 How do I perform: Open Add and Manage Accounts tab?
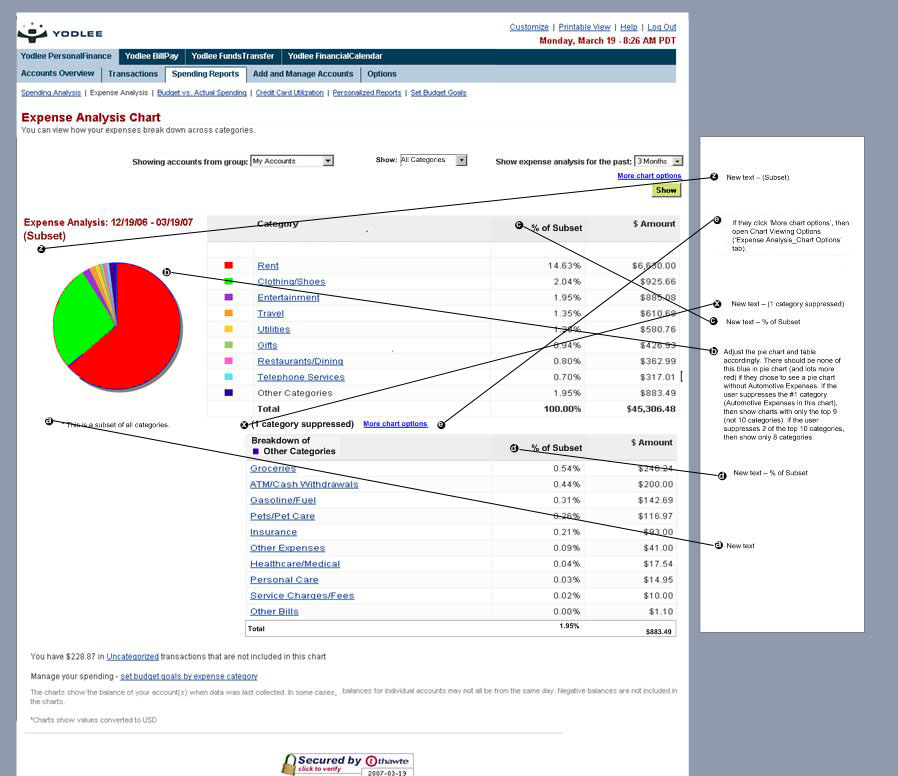(303, 74)
